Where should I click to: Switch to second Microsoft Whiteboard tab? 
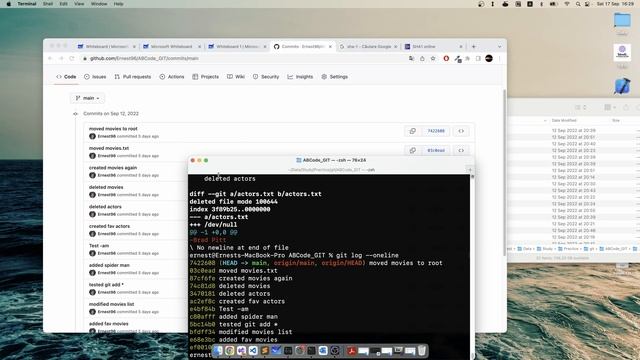tap(171, 47)
